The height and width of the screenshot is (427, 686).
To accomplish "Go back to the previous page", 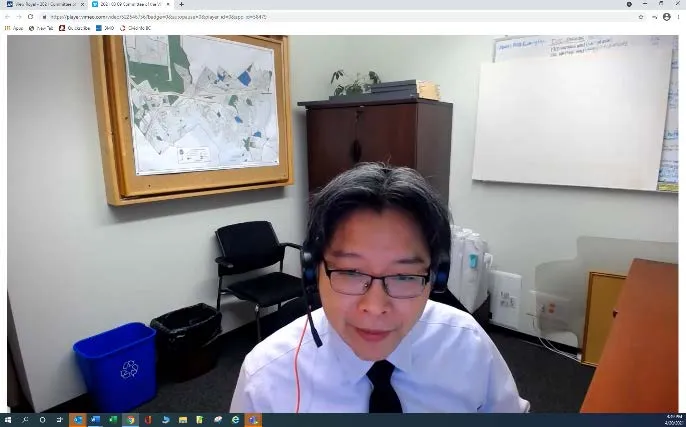I will (x=7, y=17).
